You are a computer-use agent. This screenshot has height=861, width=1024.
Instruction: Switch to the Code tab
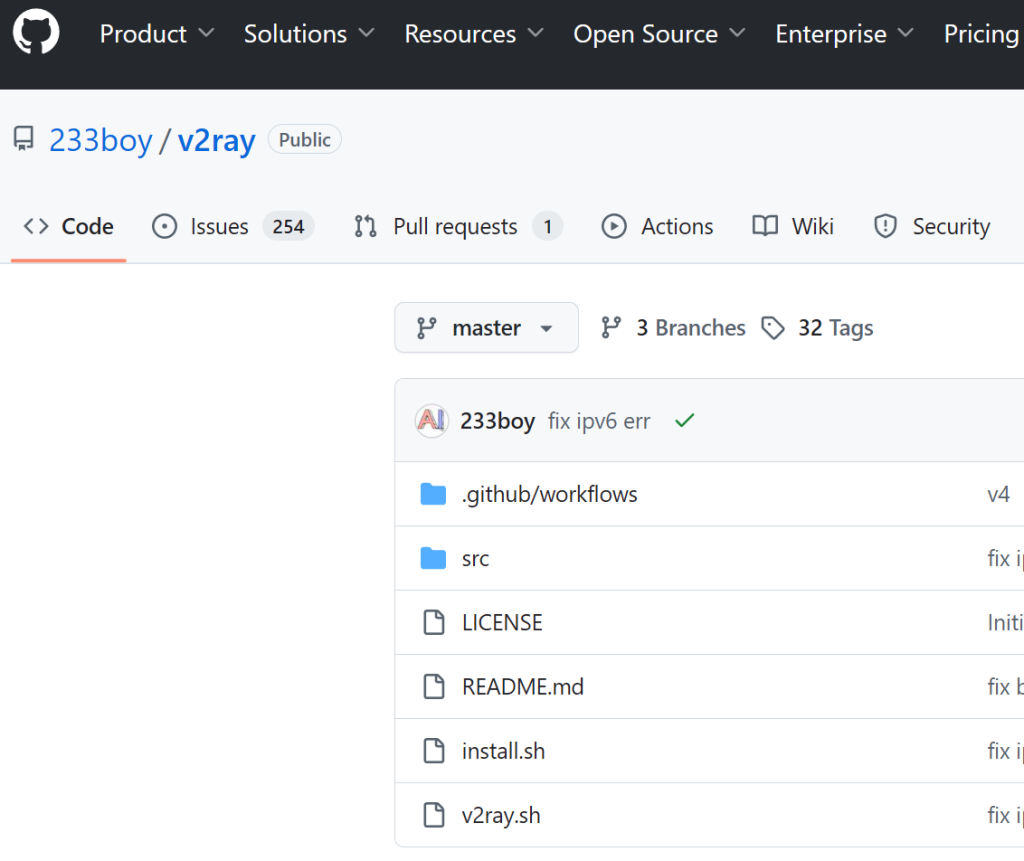68,227
